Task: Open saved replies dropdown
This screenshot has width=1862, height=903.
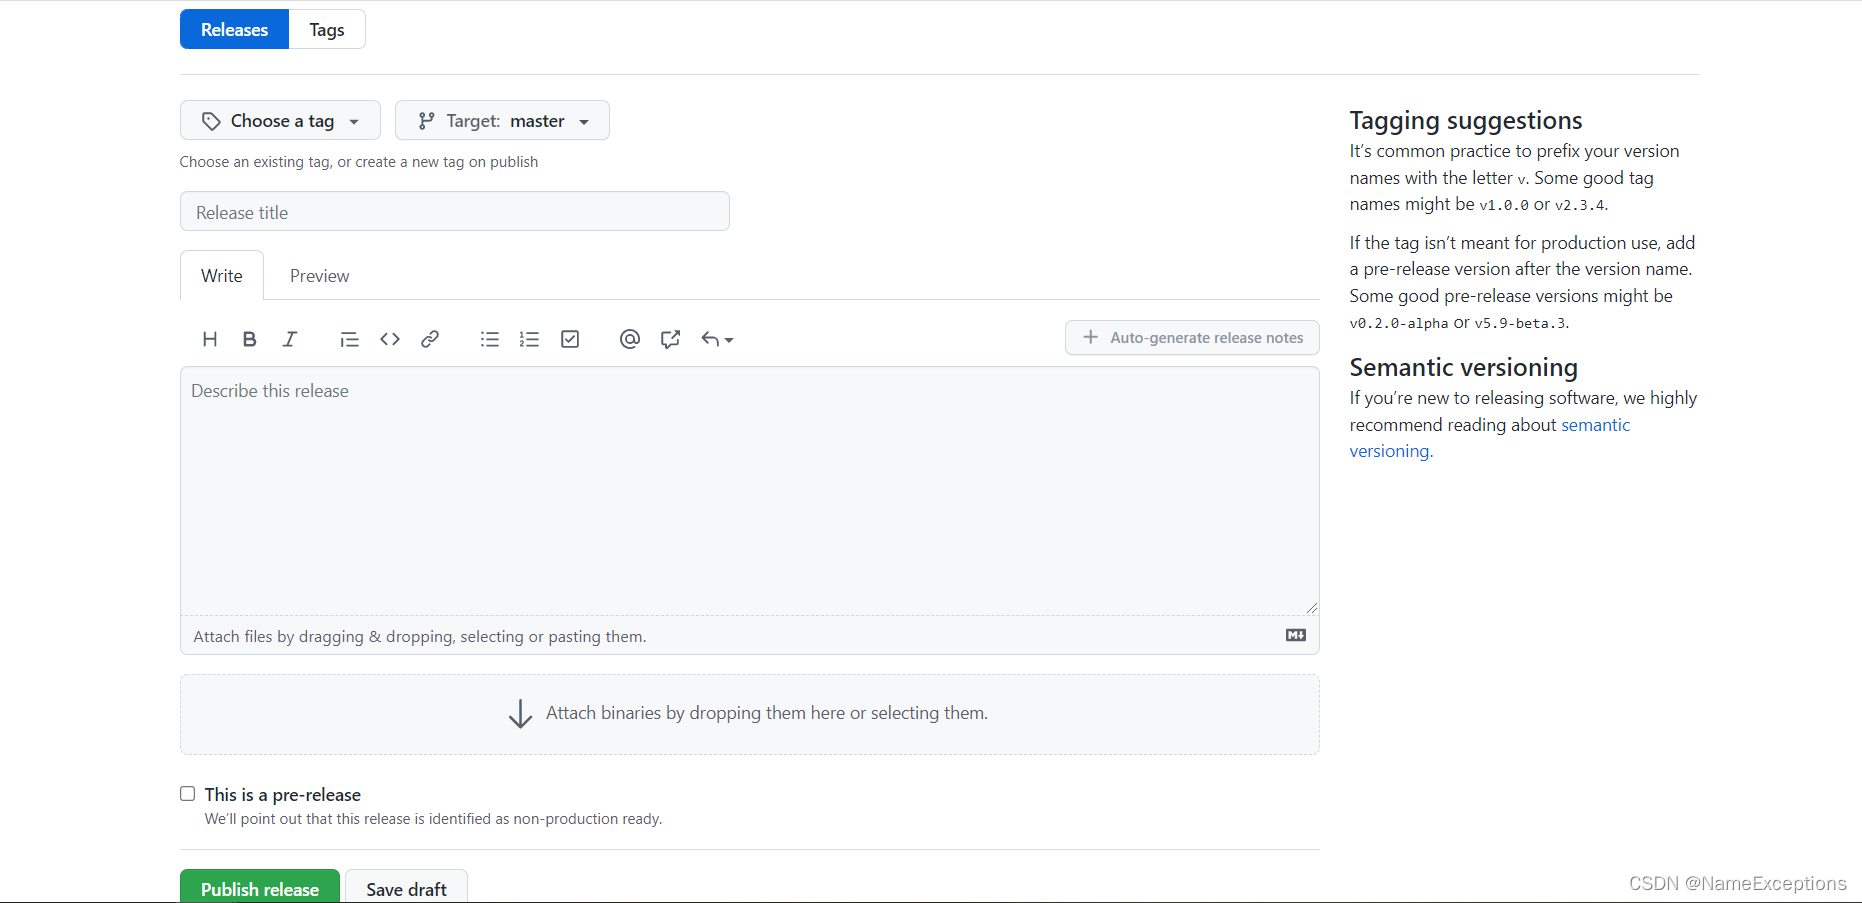Action: [x=717, y=339]
